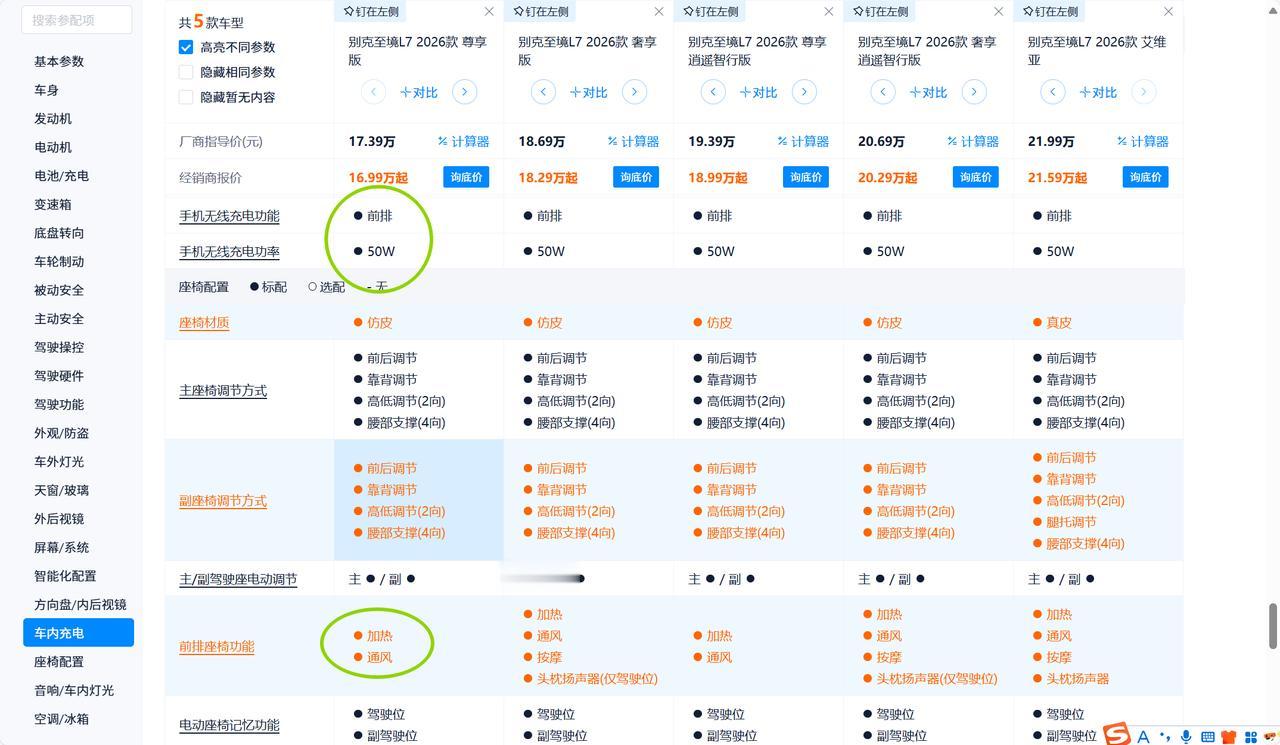Click the previous-model arrow in the 19.39万 column
The width and height of the screenshot is (1280, 745).
point(713,92)
